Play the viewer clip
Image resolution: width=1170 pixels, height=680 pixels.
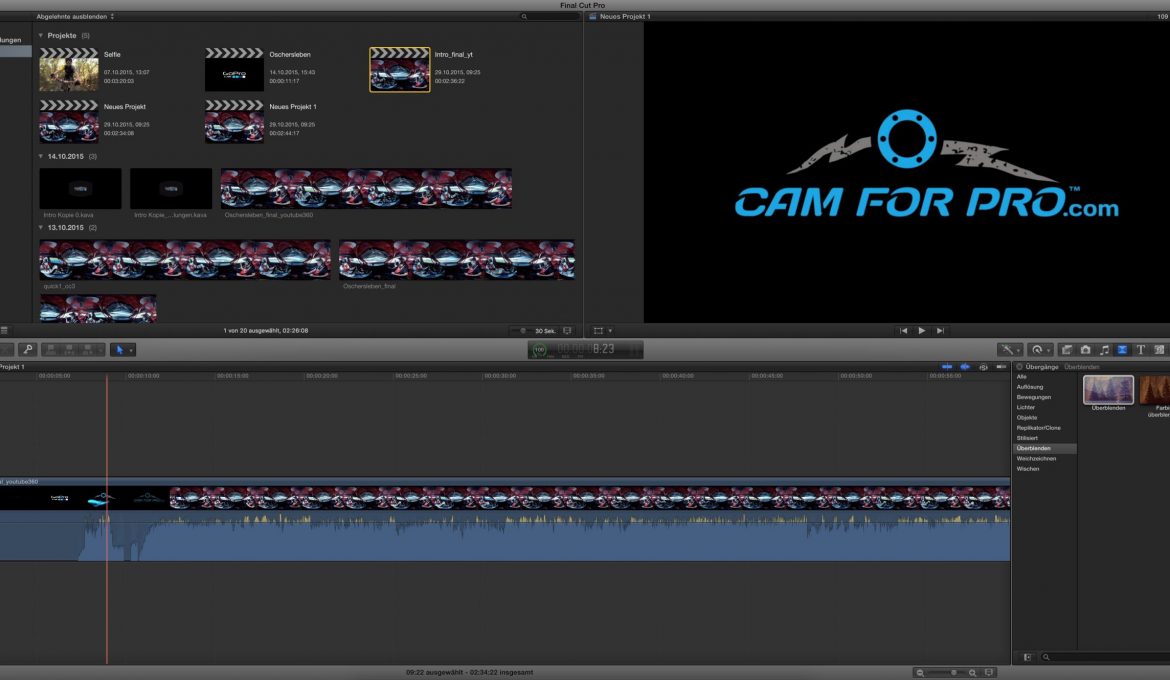922,331
